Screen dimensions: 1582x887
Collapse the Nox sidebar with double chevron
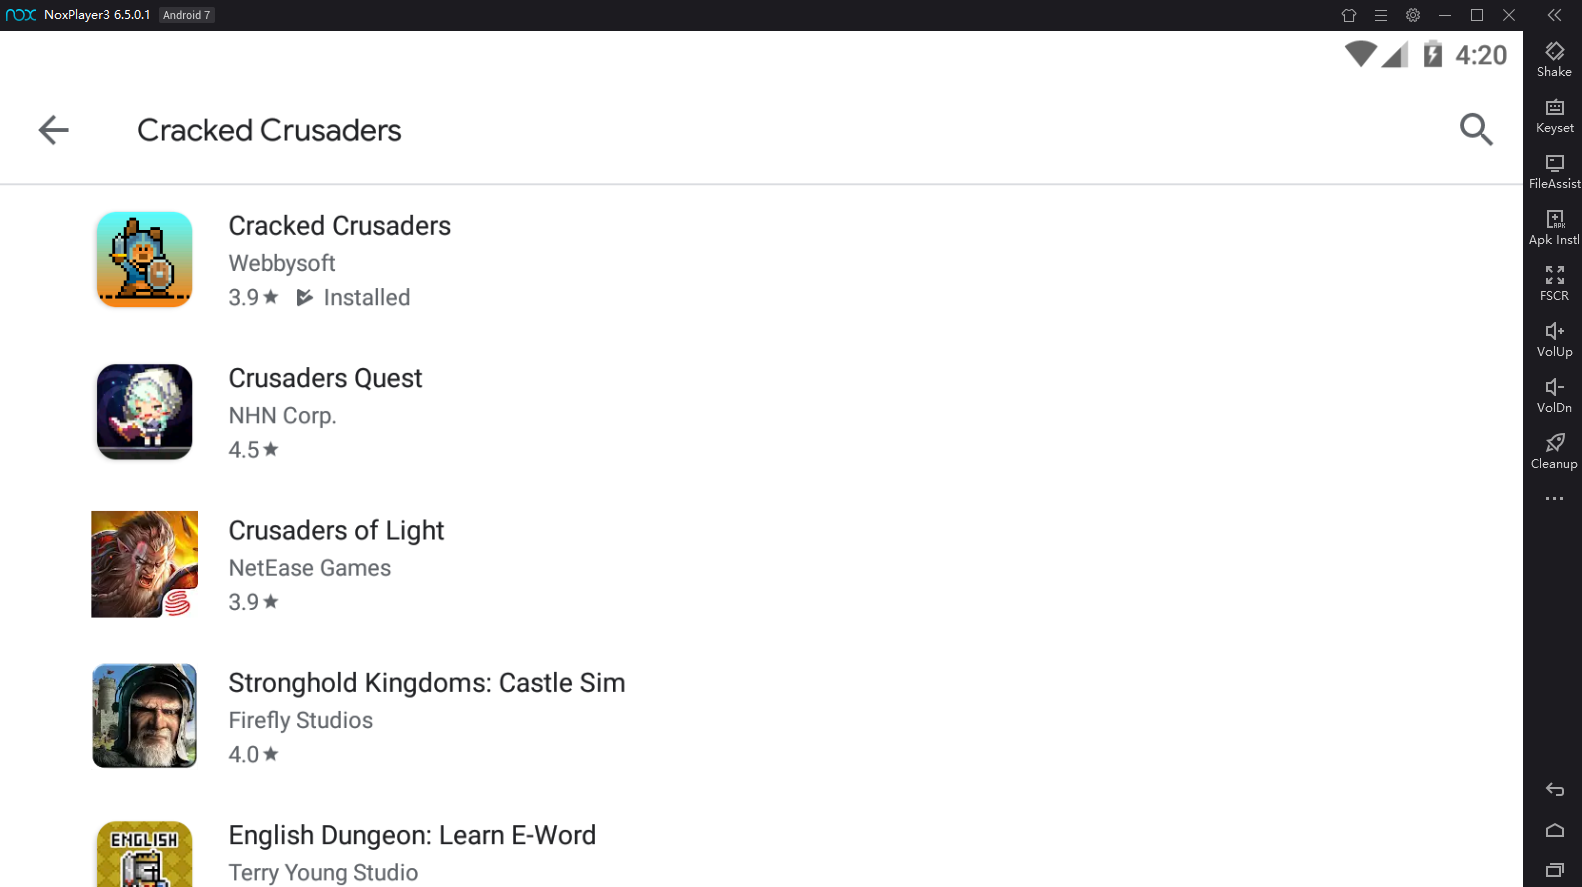[x=1554, y=15]
